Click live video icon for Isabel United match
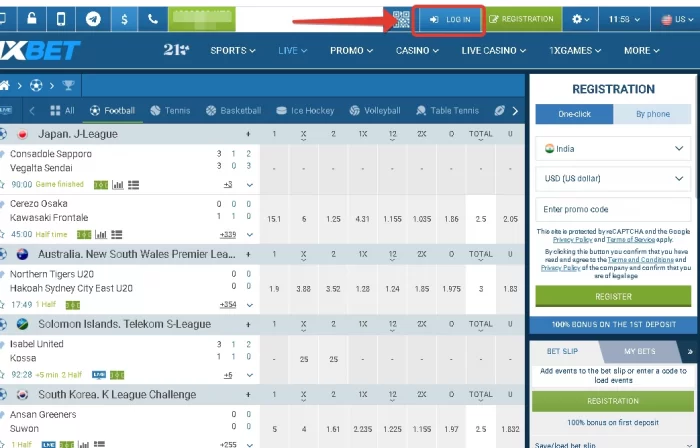The image size is (700, 448). 99,375
